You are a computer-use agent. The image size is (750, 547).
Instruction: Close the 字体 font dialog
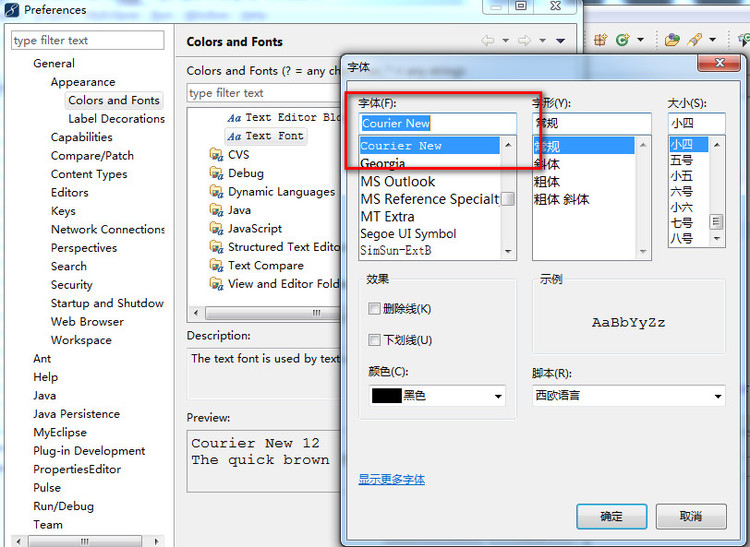719,63
